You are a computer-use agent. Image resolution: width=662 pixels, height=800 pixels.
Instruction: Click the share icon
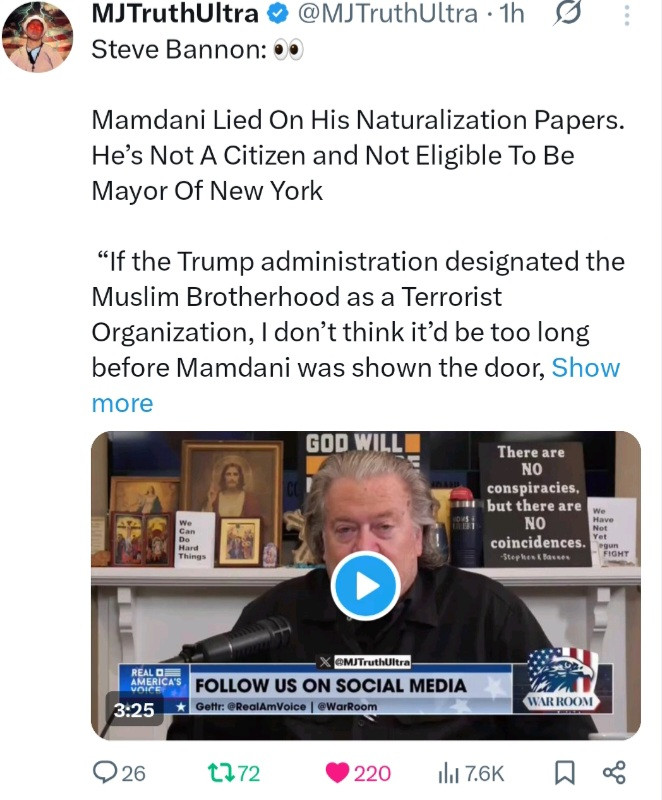[x=614, y=772]
